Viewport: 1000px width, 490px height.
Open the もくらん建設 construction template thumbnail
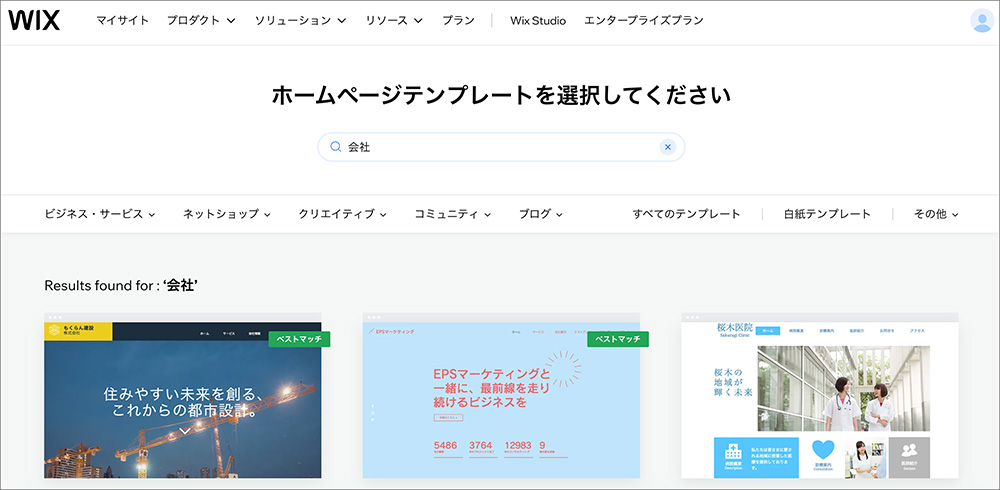tap(183, 396)
